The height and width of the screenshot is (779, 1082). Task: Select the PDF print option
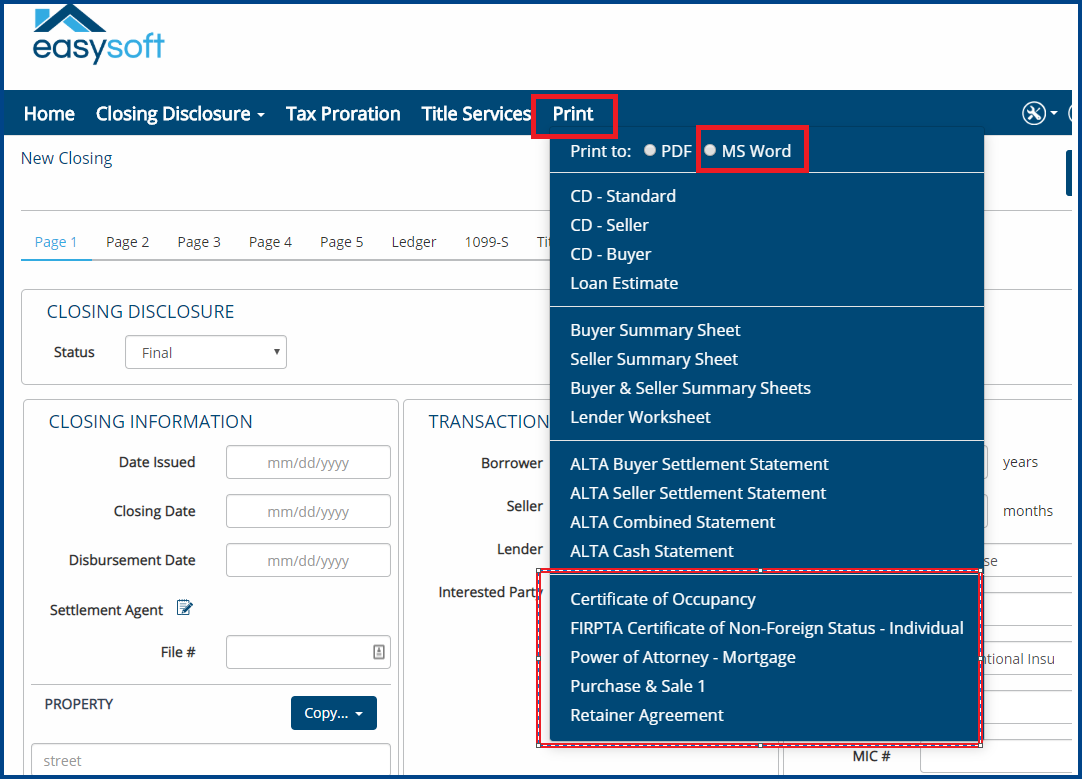pyautogui.click(x=650, y=150)
